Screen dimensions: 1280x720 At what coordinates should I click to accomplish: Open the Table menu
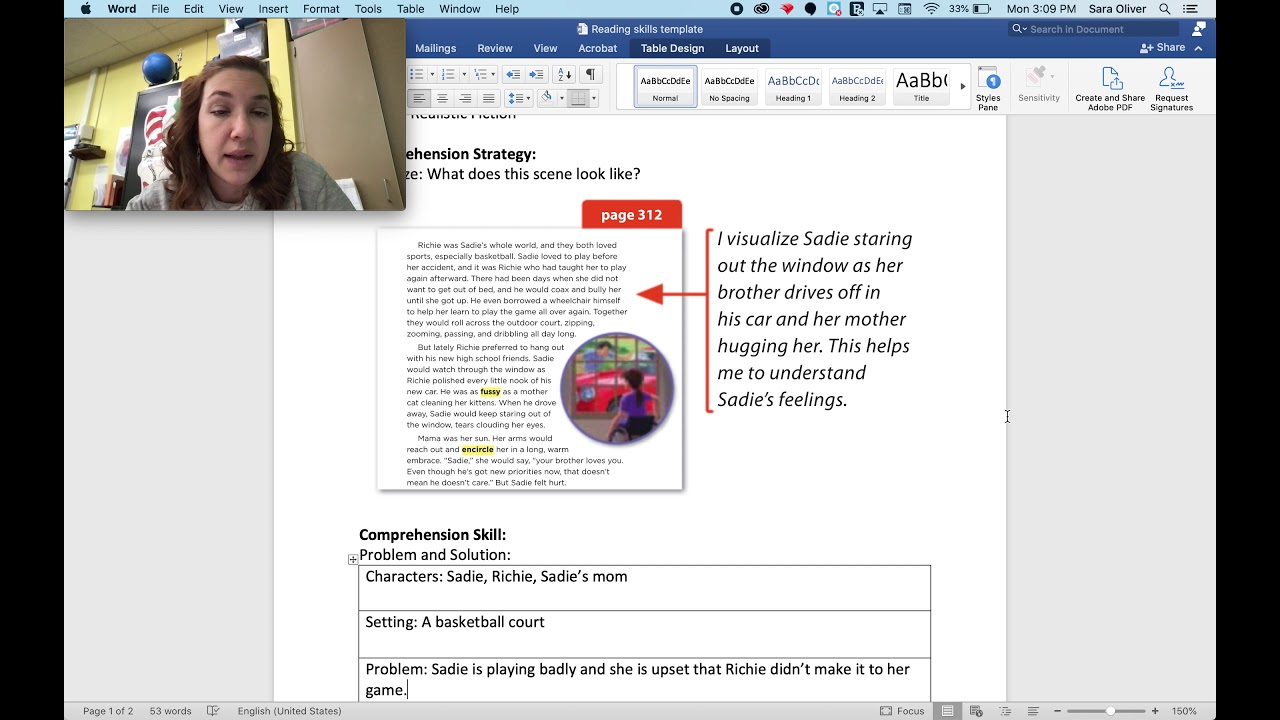(x=410, y=9)
